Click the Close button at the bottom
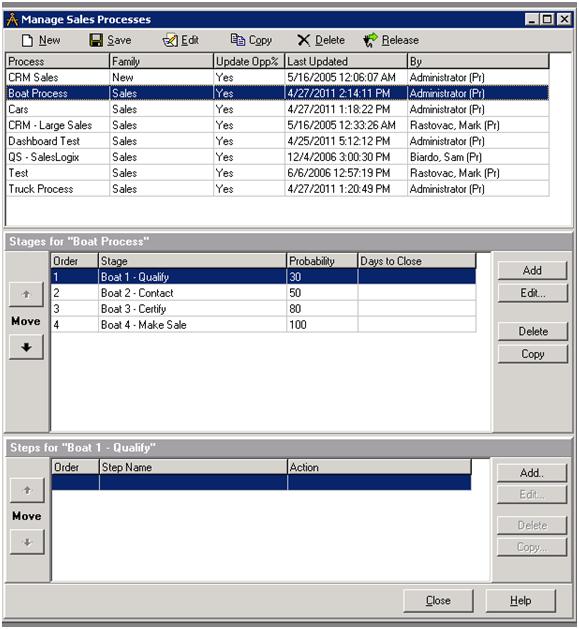Image resolution: width=579 pixels, height=629 pixels. (438, 601)
